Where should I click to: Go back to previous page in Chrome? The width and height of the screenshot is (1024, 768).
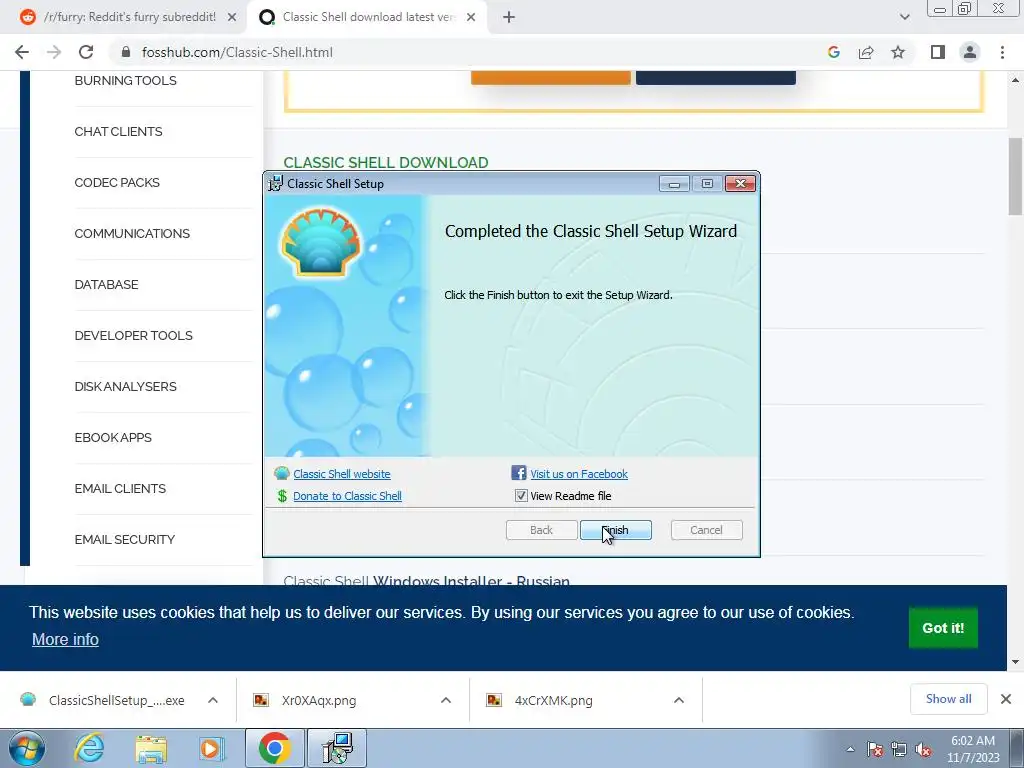[x=22, y=52]
